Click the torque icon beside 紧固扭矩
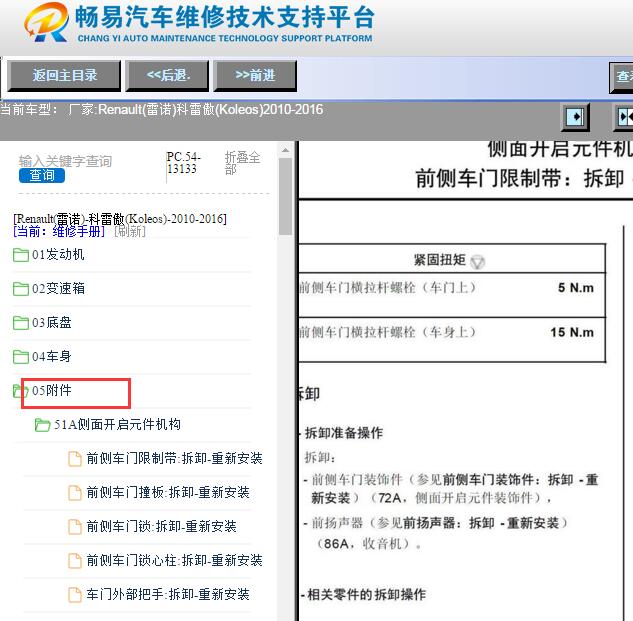Screen dimensions: 633x621 (478, 262)
